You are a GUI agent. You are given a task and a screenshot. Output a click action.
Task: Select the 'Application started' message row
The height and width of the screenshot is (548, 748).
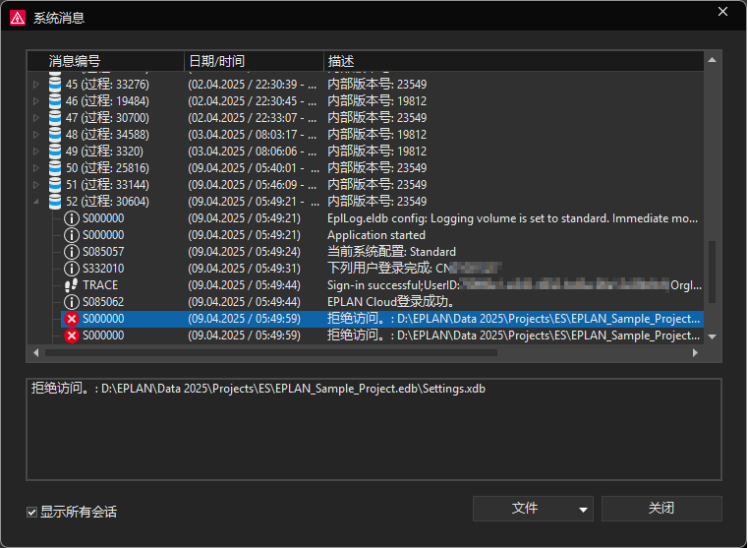382,235
